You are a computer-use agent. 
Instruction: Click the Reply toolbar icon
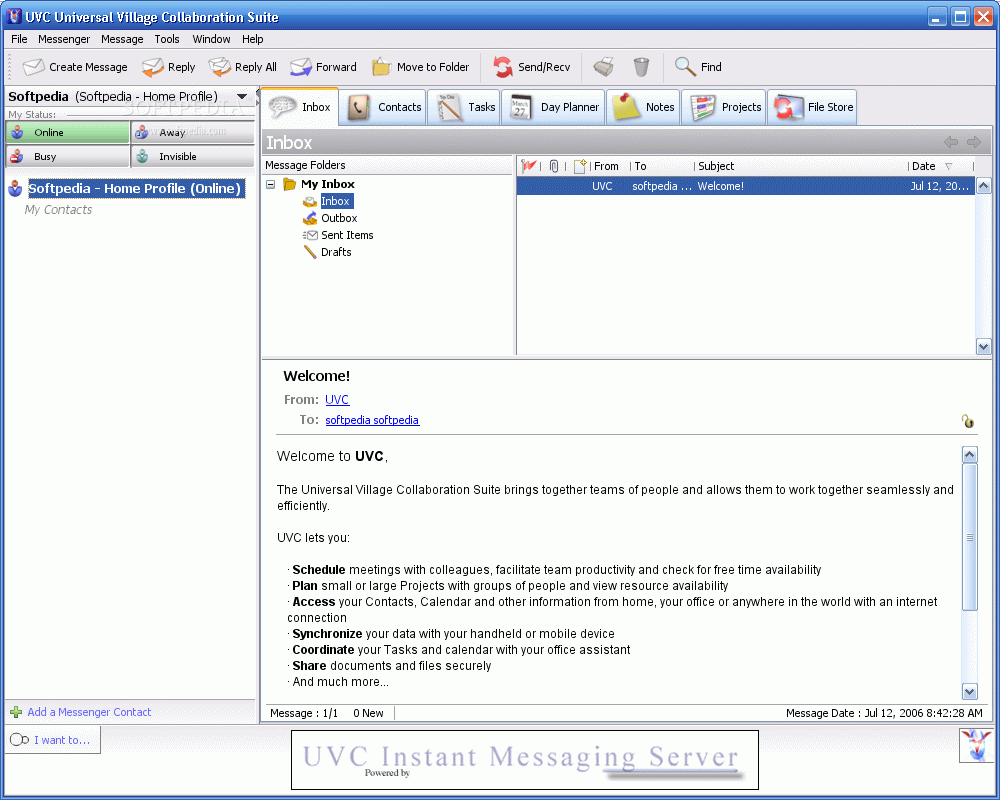point(152,67)
